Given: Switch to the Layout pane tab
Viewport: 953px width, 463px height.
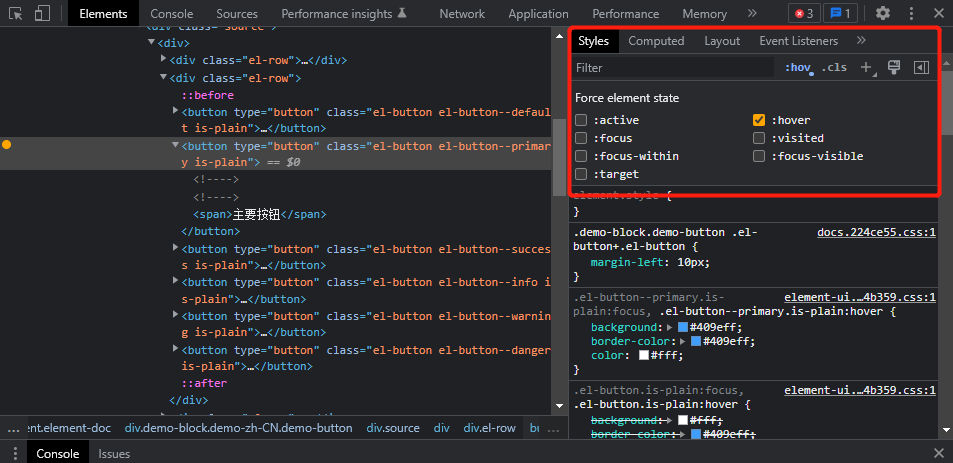Looking at the screenshot, I should [x=722, y=41].
